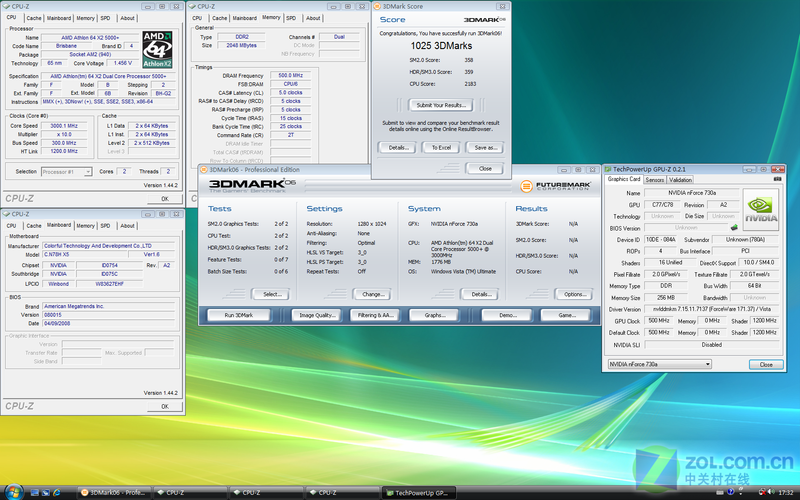The height and width of the screenshot is (500, 800).
Task: Open About tab in the CPU-Z memory window
Action: 313,18
